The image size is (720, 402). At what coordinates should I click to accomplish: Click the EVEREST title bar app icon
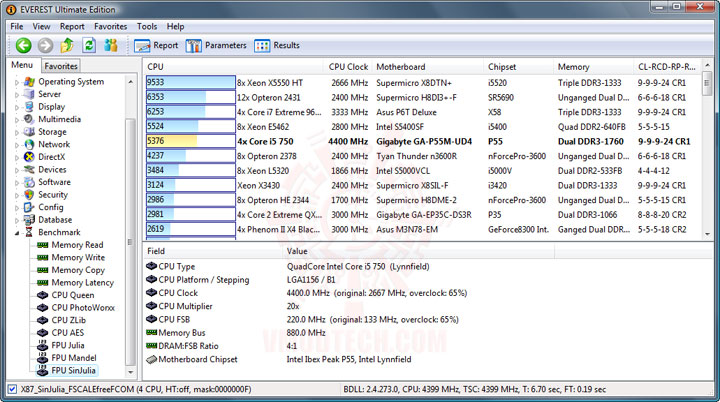[11, 9]
